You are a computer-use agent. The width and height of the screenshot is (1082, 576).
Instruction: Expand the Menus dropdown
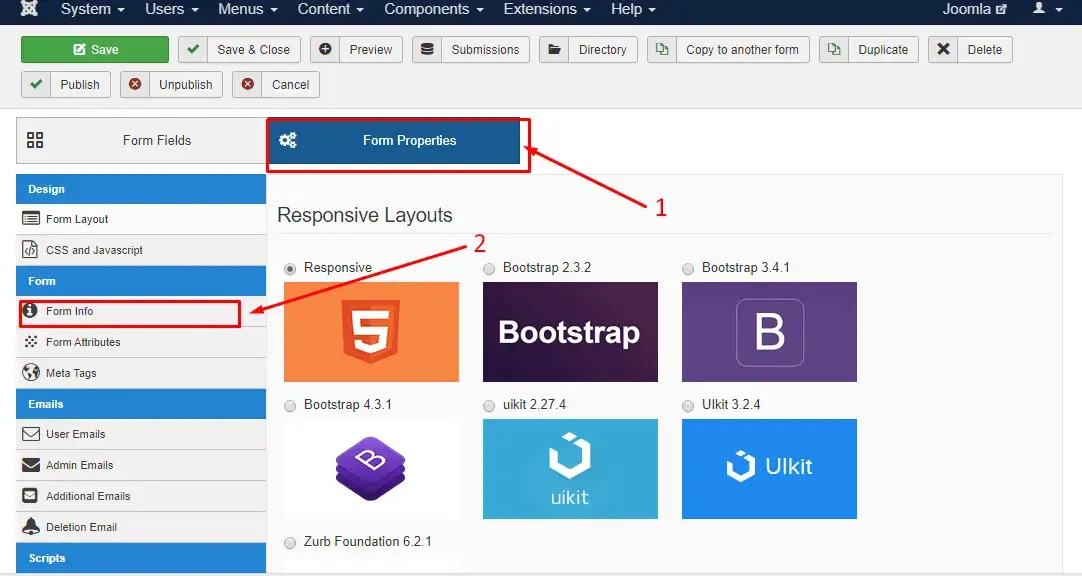[x=248, y=9]
